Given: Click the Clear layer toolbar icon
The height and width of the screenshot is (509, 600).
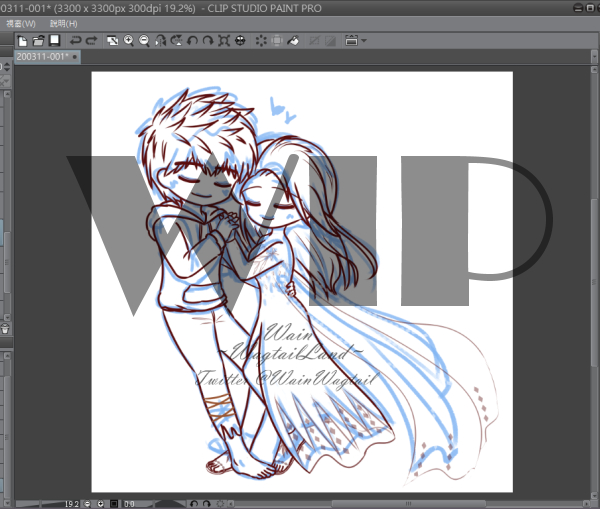Looking at the screenshot, I should [112, 41].
